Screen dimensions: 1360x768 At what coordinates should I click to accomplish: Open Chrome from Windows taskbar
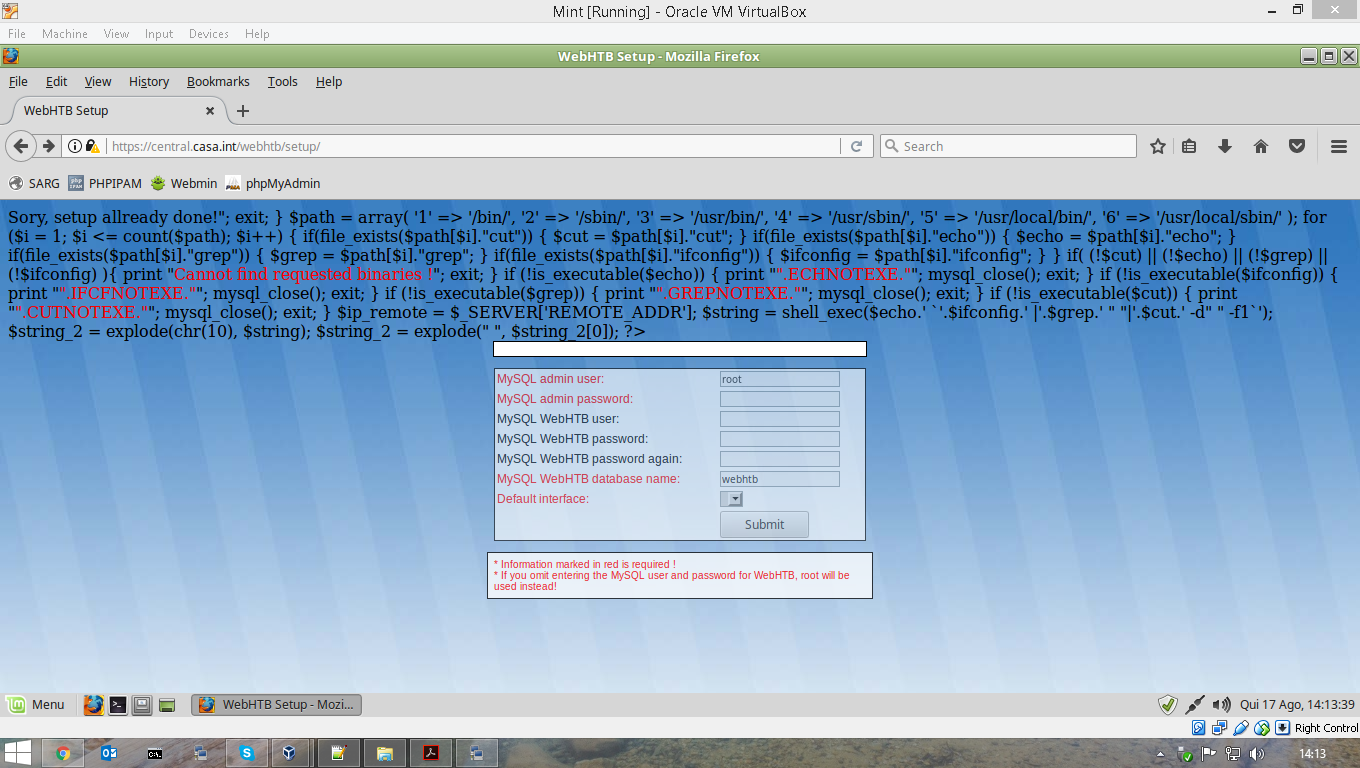click(63, 753)
